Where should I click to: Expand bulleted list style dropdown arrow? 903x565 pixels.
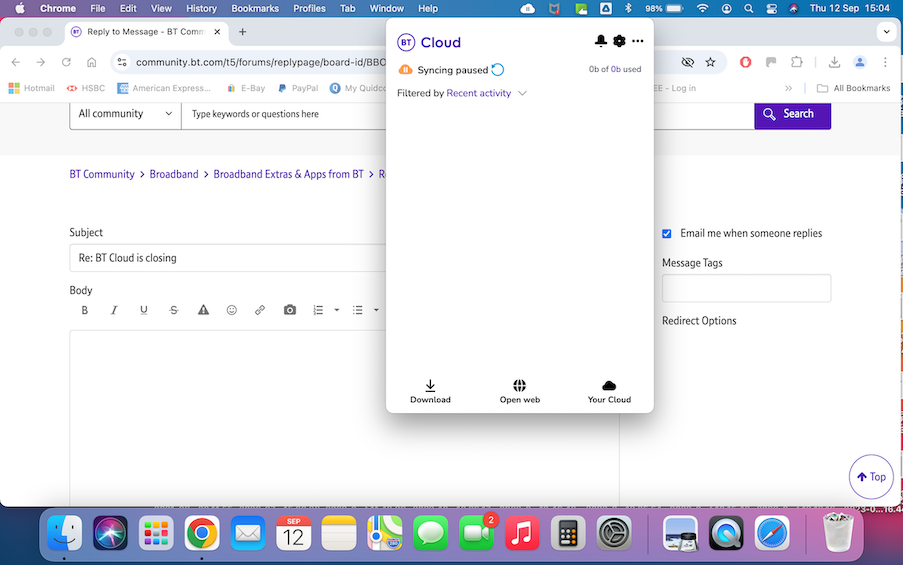pyautogui.click(x=376, y=310)
